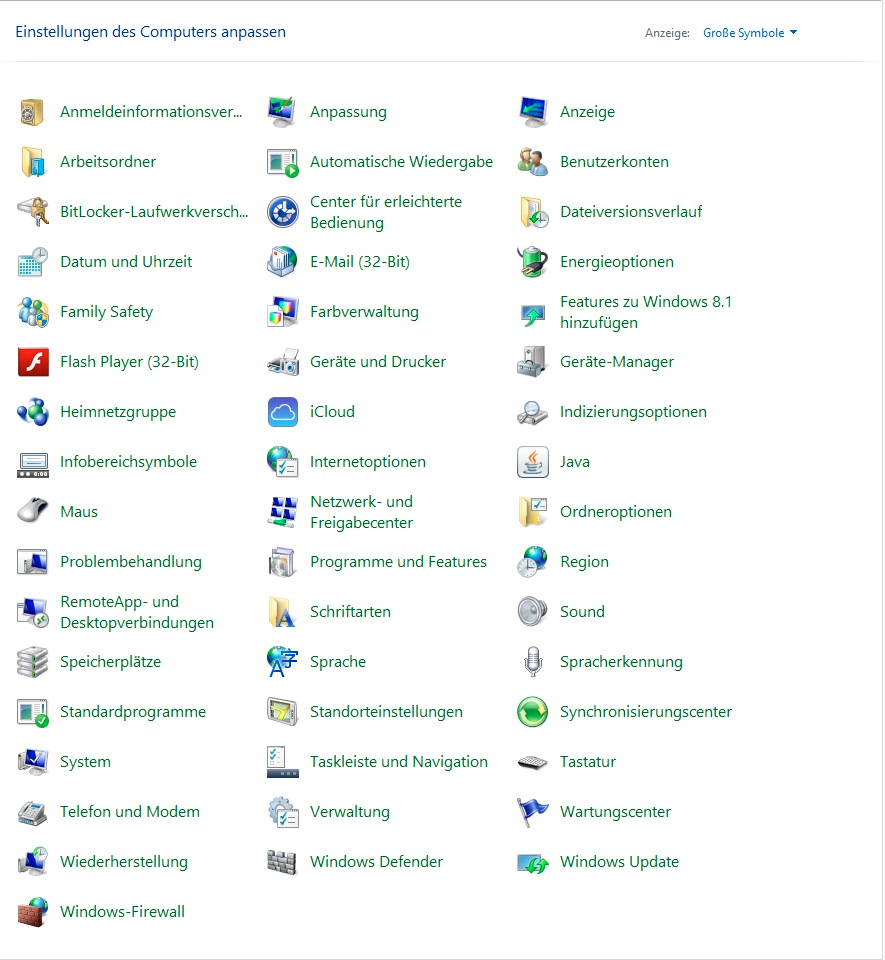
Task: Click the Energieoptionen battery icon
Action: click(x=532, y=262)
